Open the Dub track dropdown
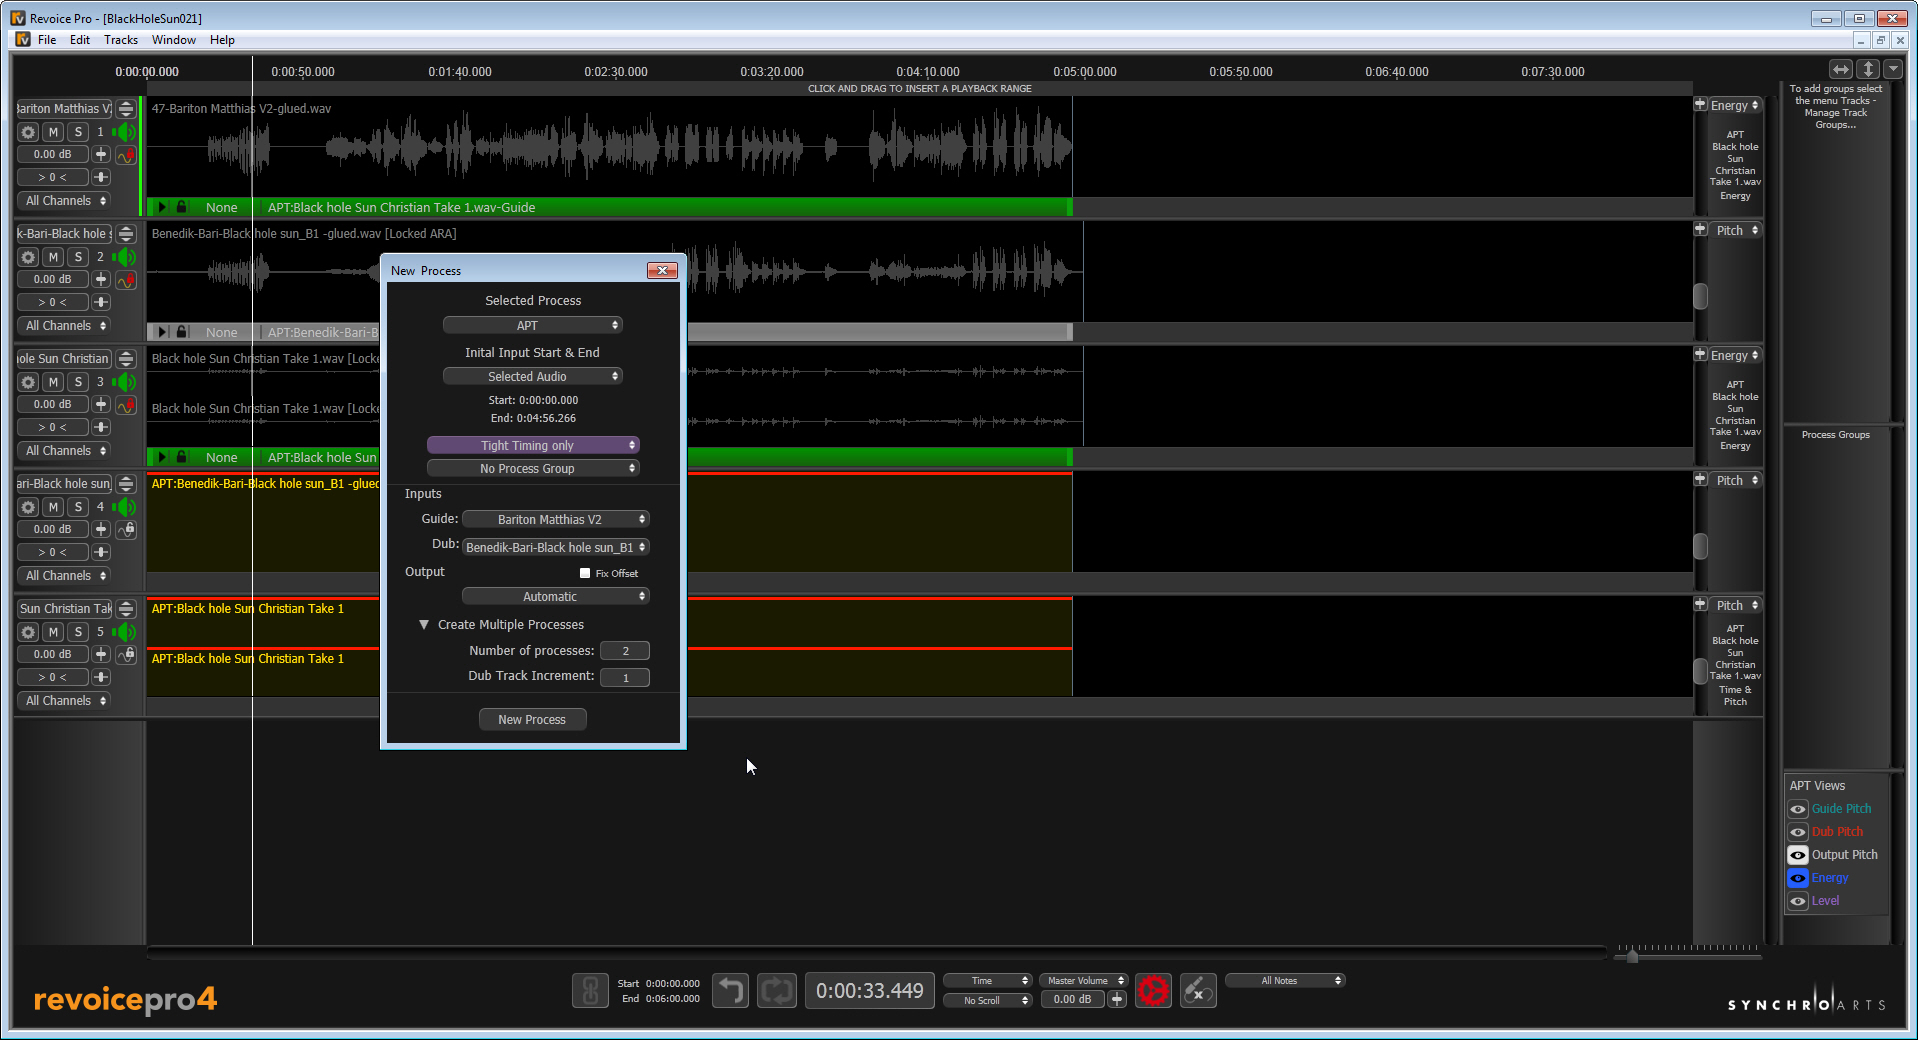1918x1040 pixels. click(556, 547)
